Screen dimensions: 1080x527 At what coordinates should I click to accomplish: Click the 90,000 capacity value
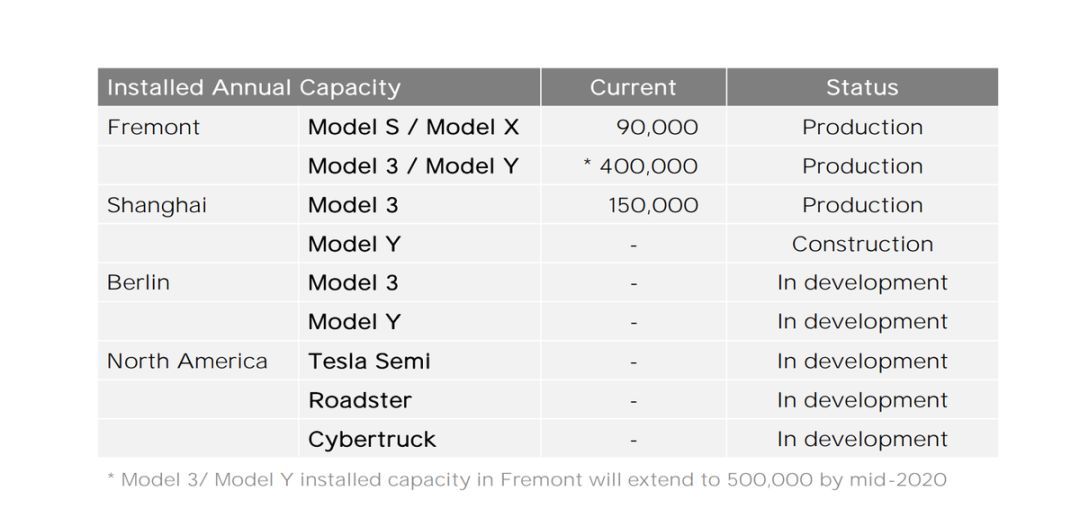pos(656,127)
